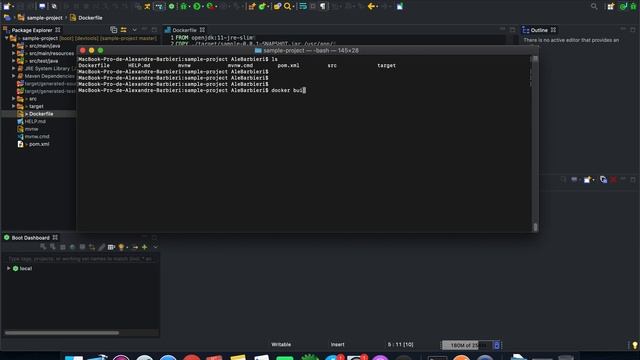Open Boot Dashboard view menu chevron
The height and width of the screenshot is (360, 640).
coord(155,247)
